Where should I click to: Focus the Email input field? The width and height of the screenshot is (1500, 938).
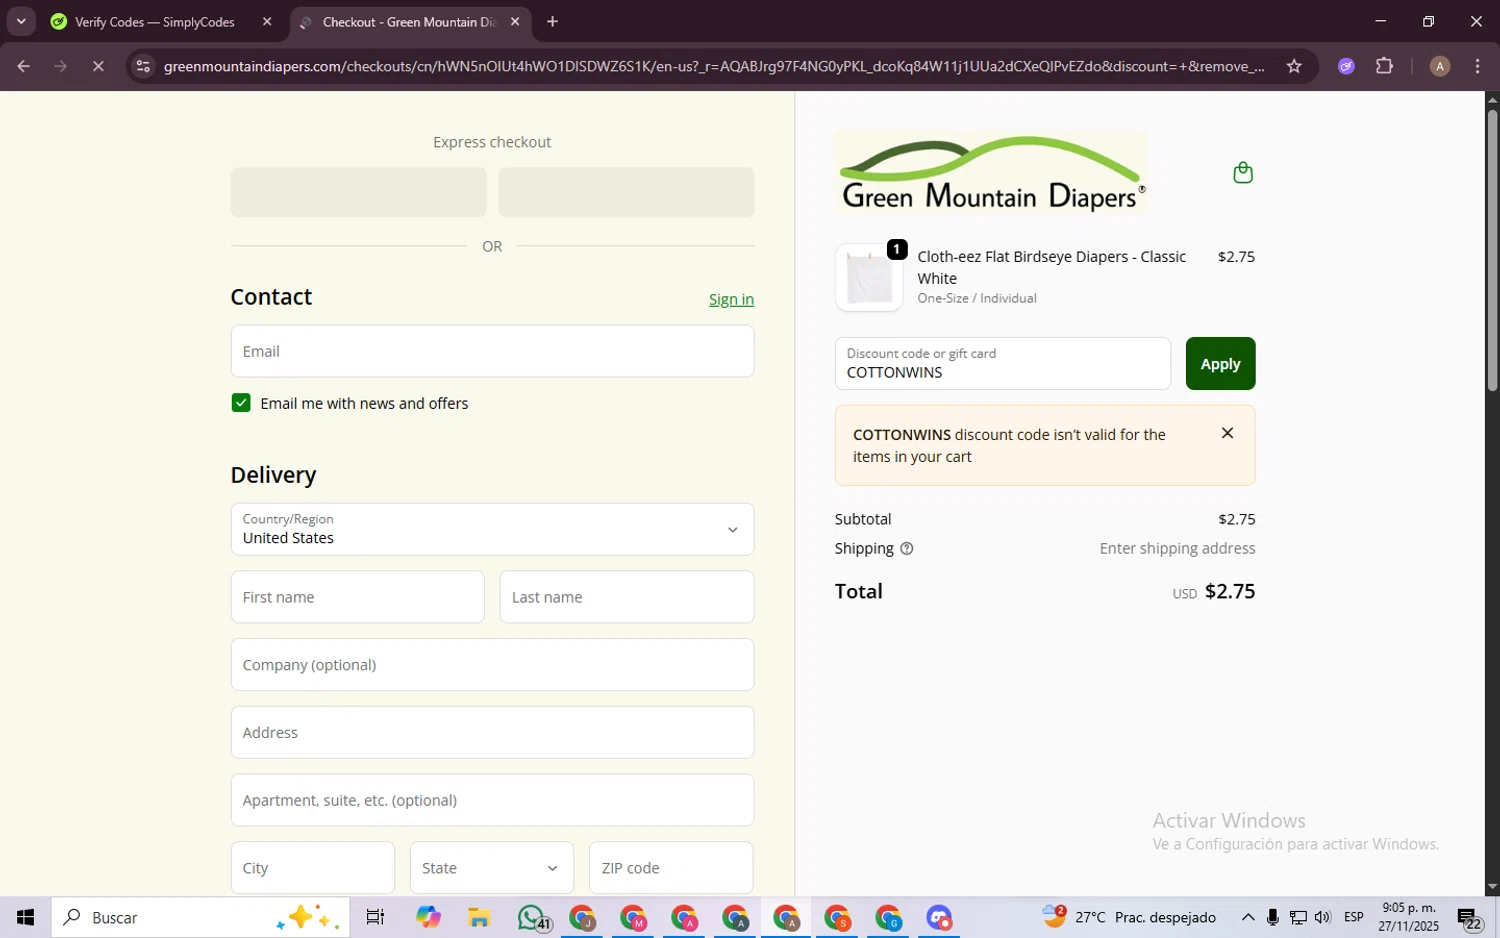tap(492, 351)
